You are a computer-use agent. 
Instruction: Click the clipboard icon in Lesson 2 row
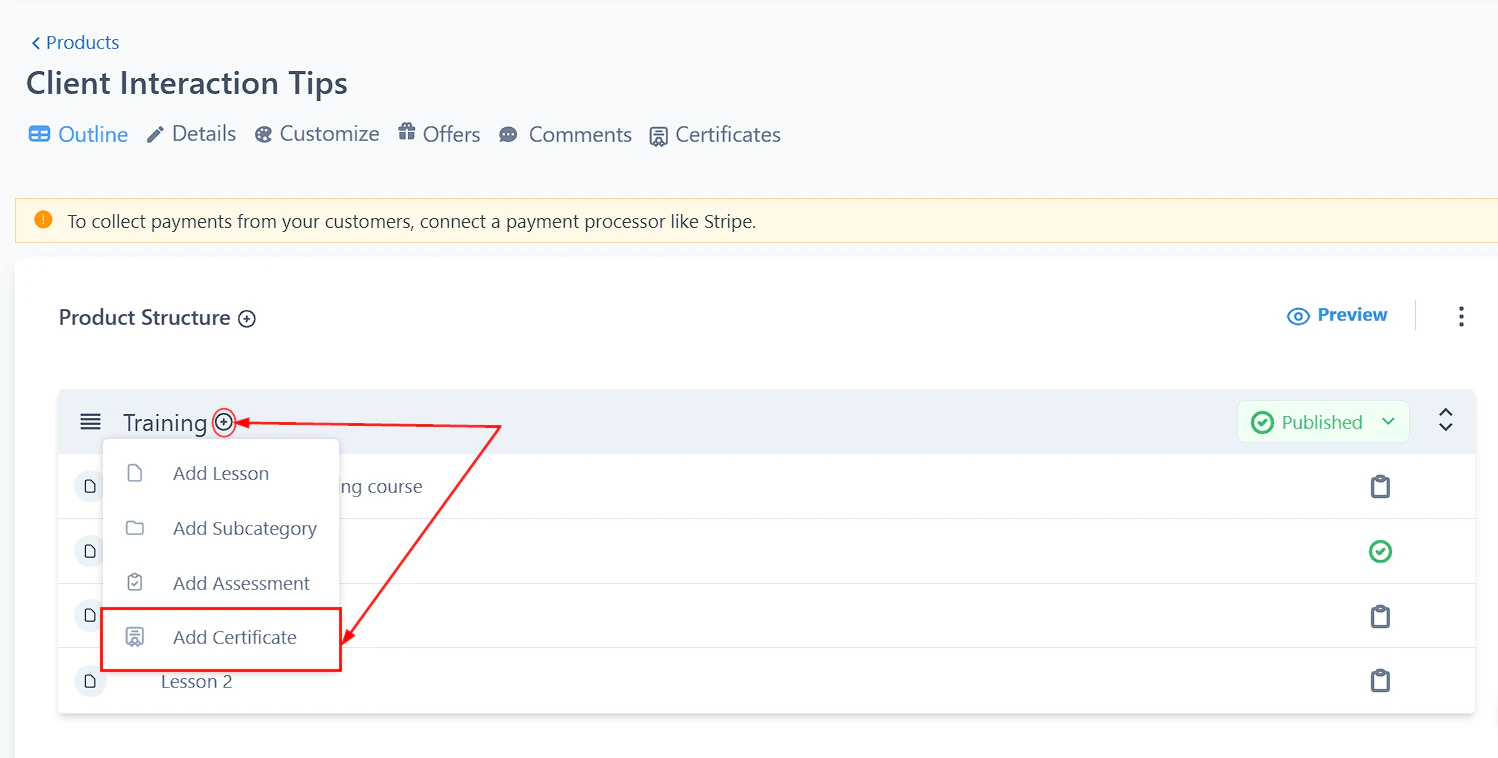1380,681
